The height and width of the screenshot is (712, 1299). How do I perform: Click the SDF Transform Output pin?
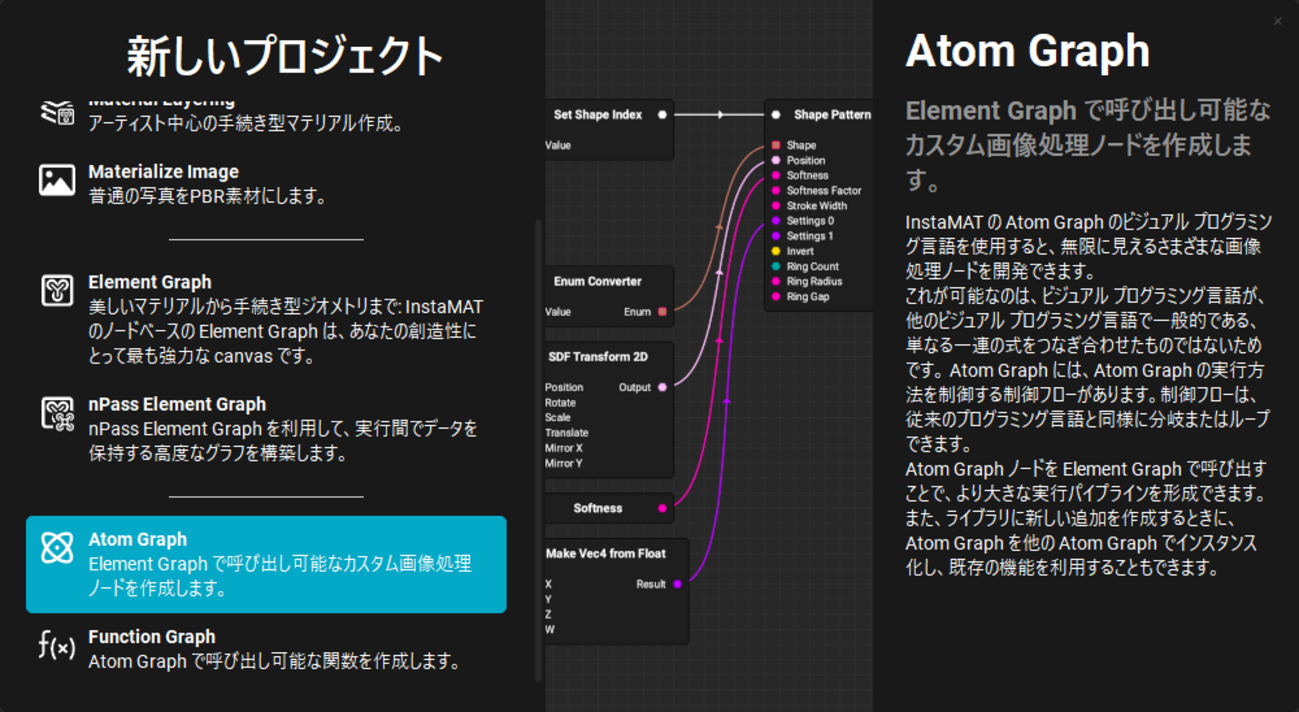(x=662, y=388)
